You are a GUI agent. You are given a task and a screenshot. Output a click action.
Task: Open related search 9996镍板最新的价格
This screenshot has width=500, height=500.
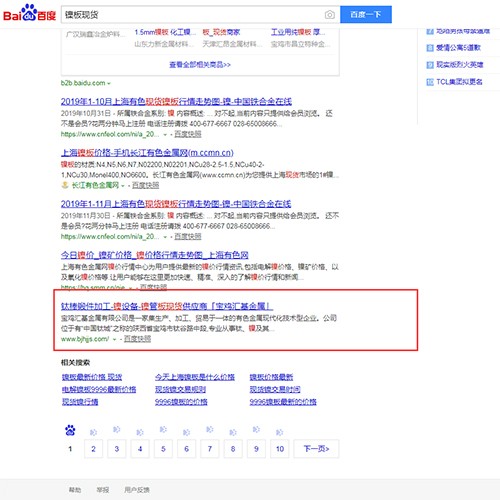(x=283, y=402)
